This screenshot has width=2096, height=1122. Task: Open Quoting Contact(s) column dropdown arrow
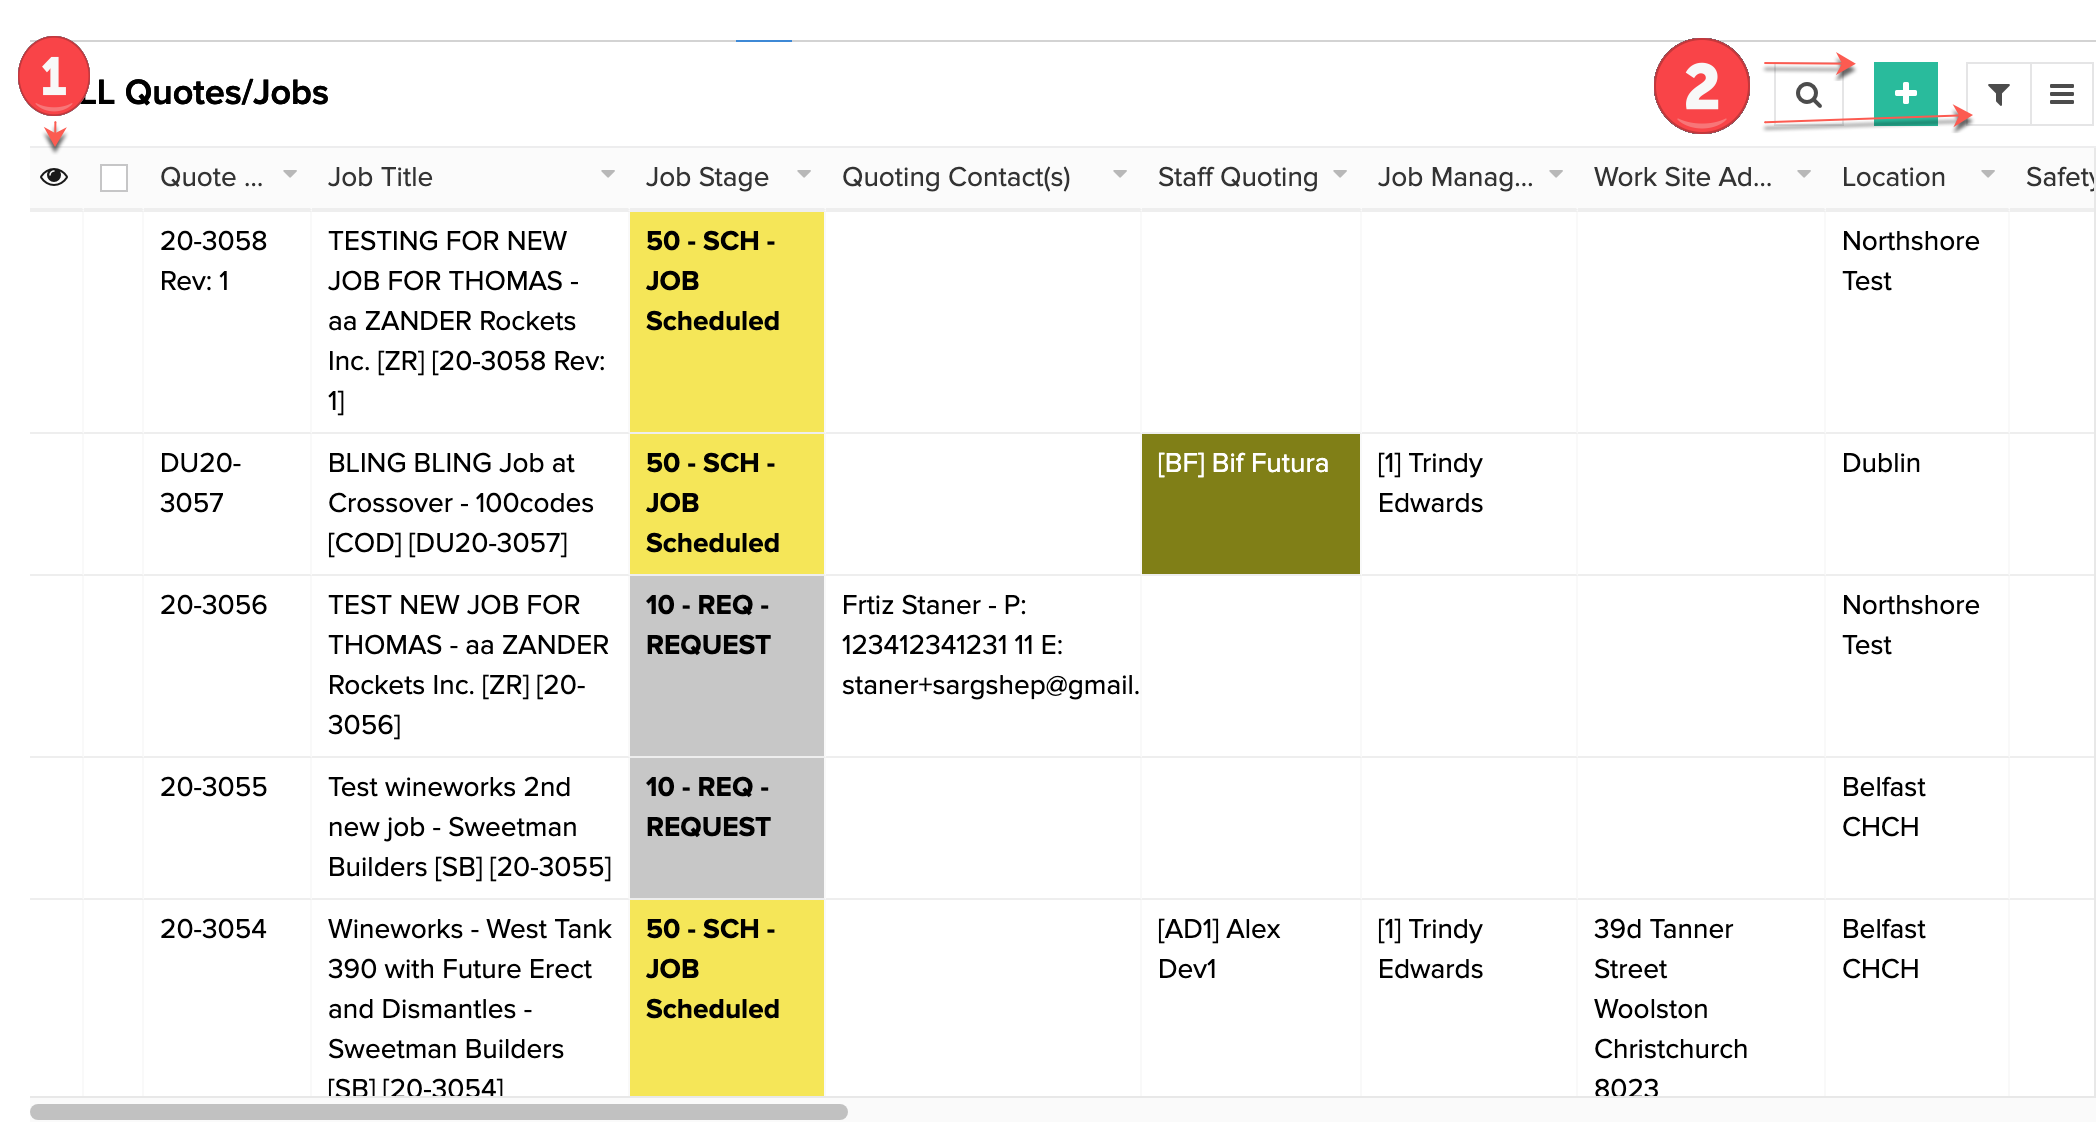coord(1119,175)
